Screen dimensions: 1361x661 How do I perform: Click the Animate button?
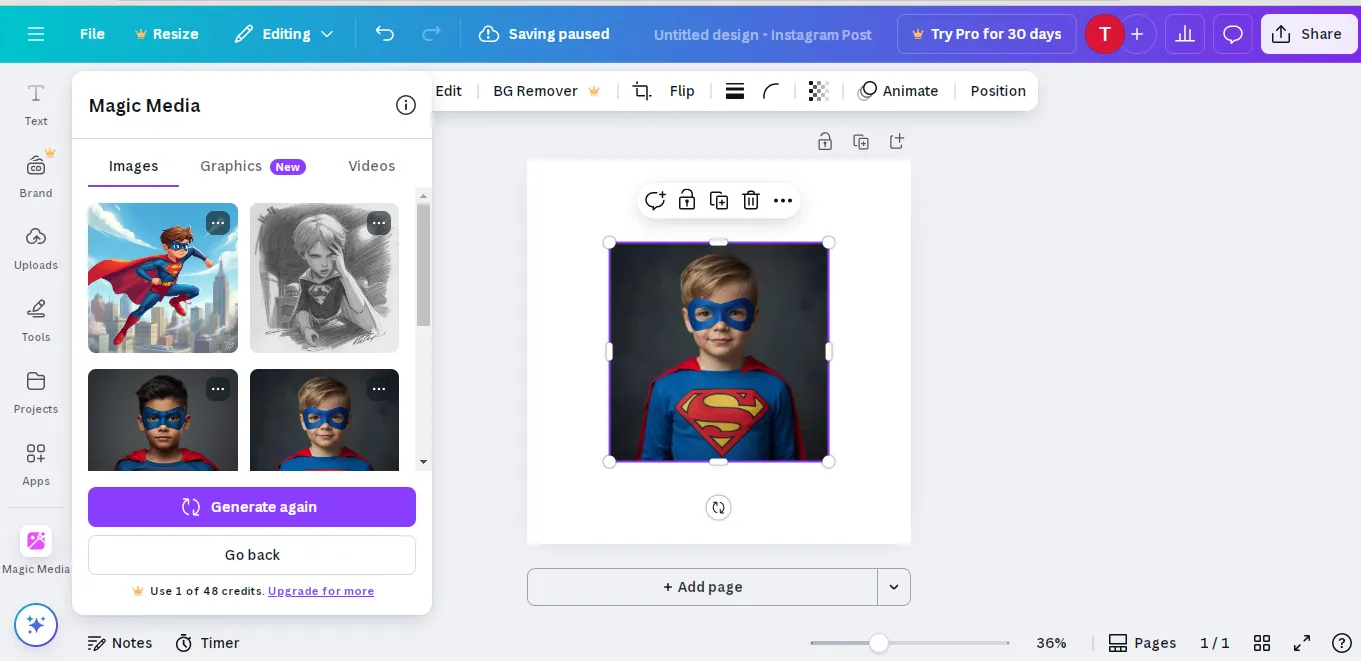[x=898, y=91]
